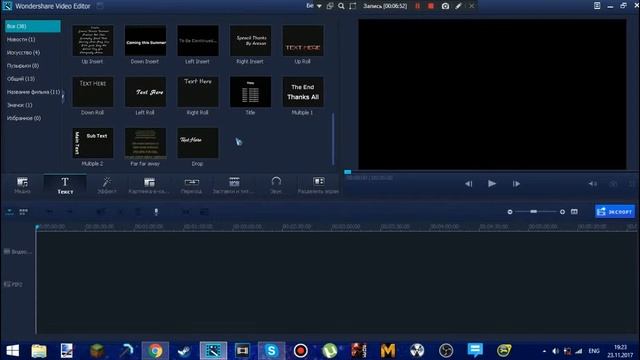Click the recording bar crop-region icon
The image size is (640, 360).
(x=353, y=6)
